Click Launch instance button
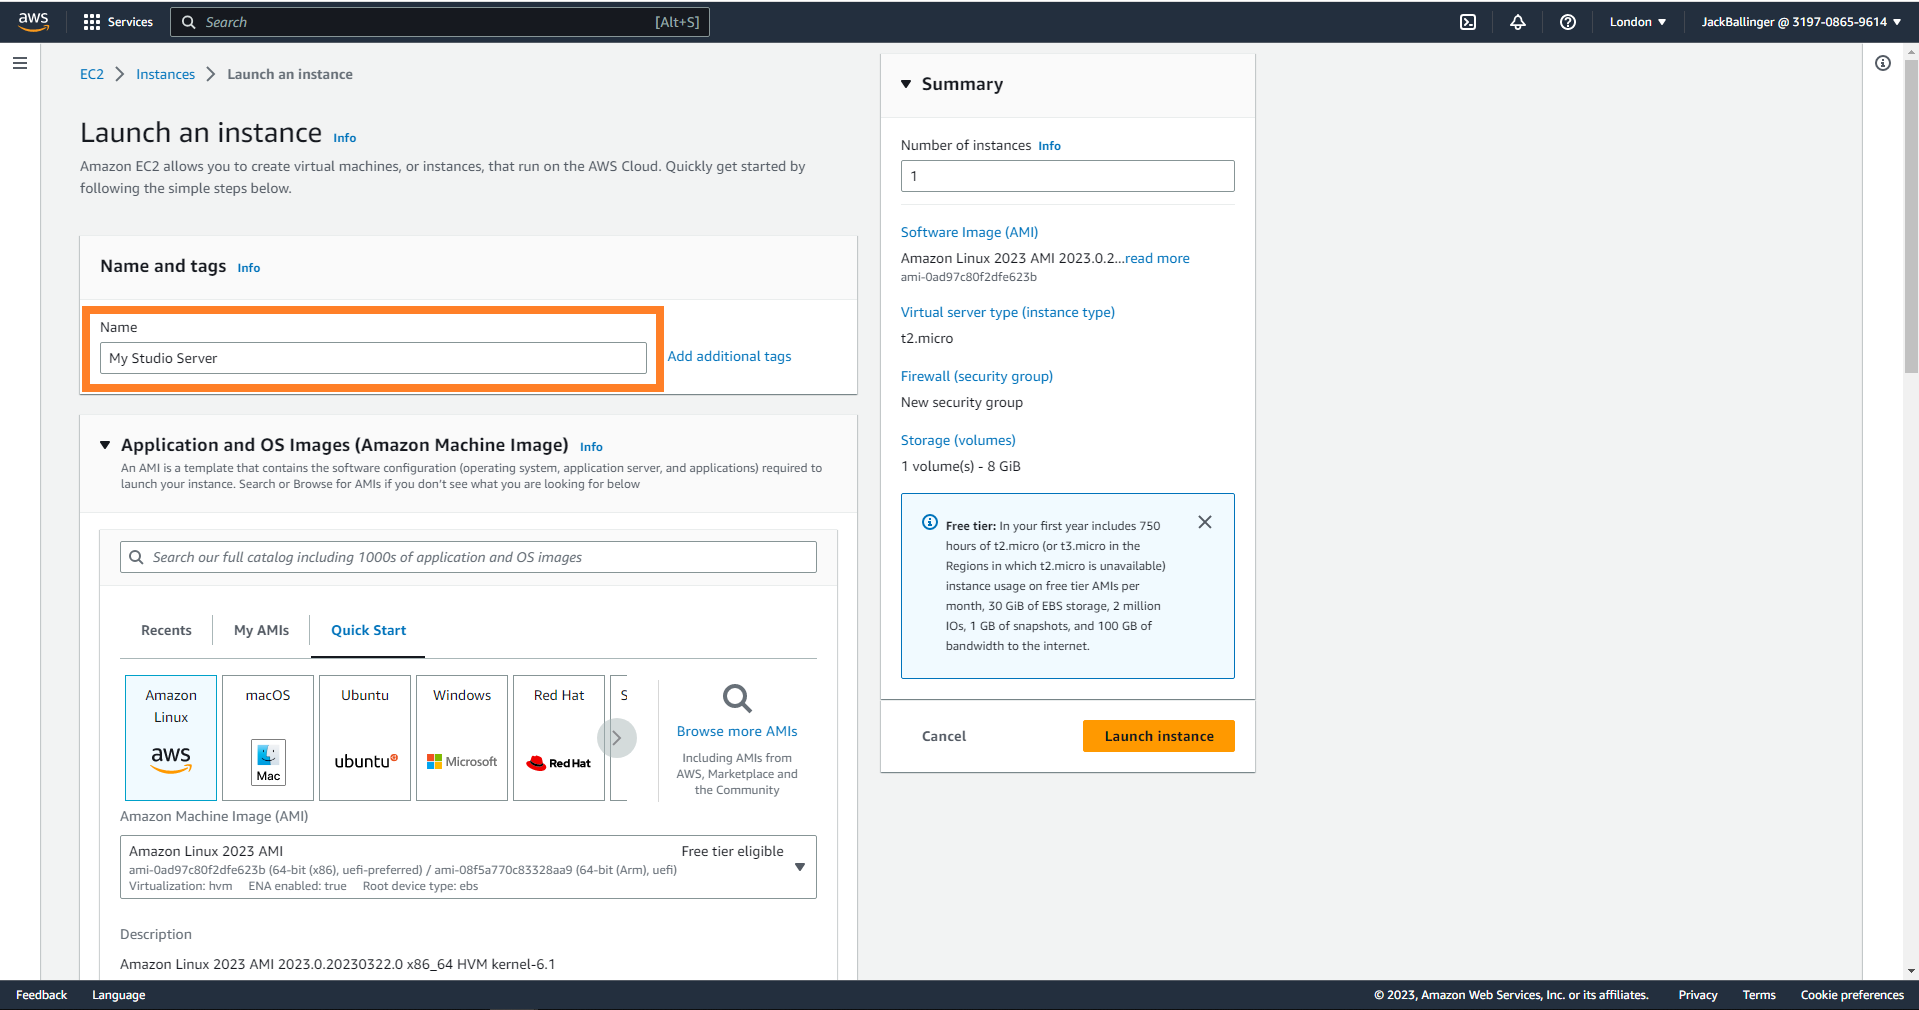 point(1159,736)
